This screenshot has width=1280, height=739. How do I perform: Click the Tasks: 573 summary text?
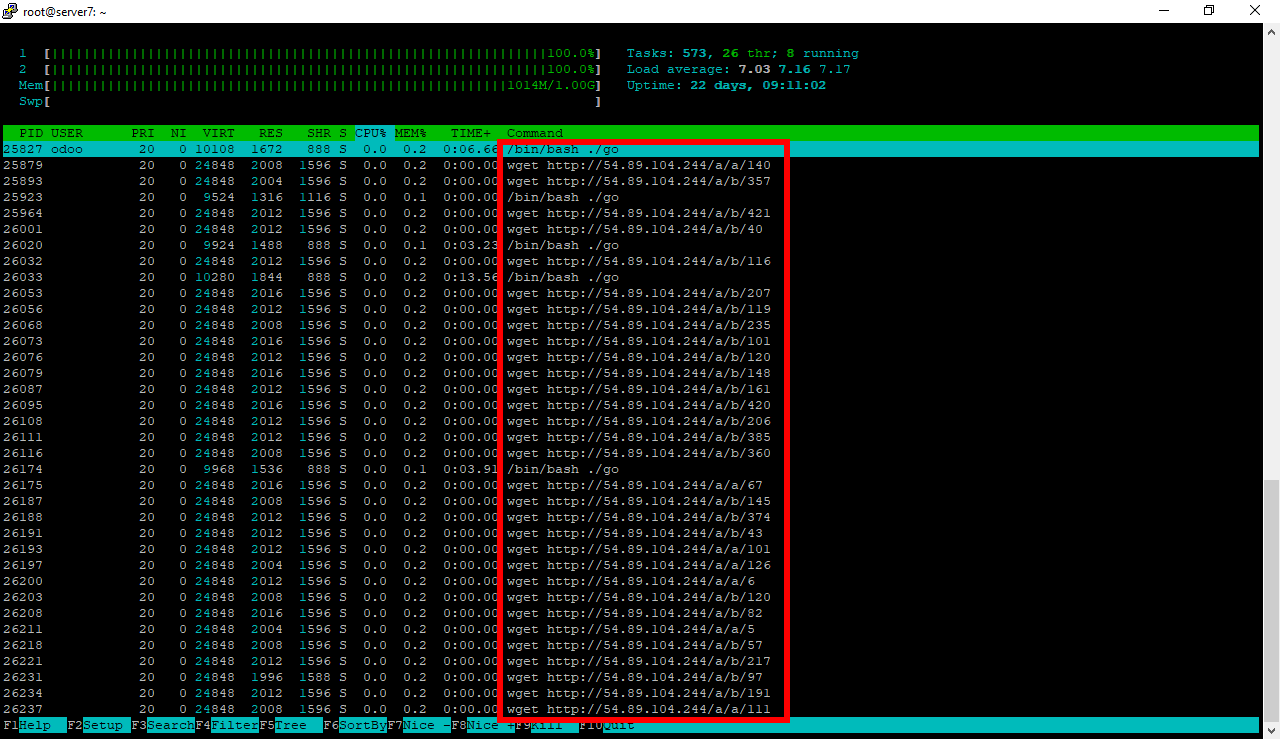[742, 53]
